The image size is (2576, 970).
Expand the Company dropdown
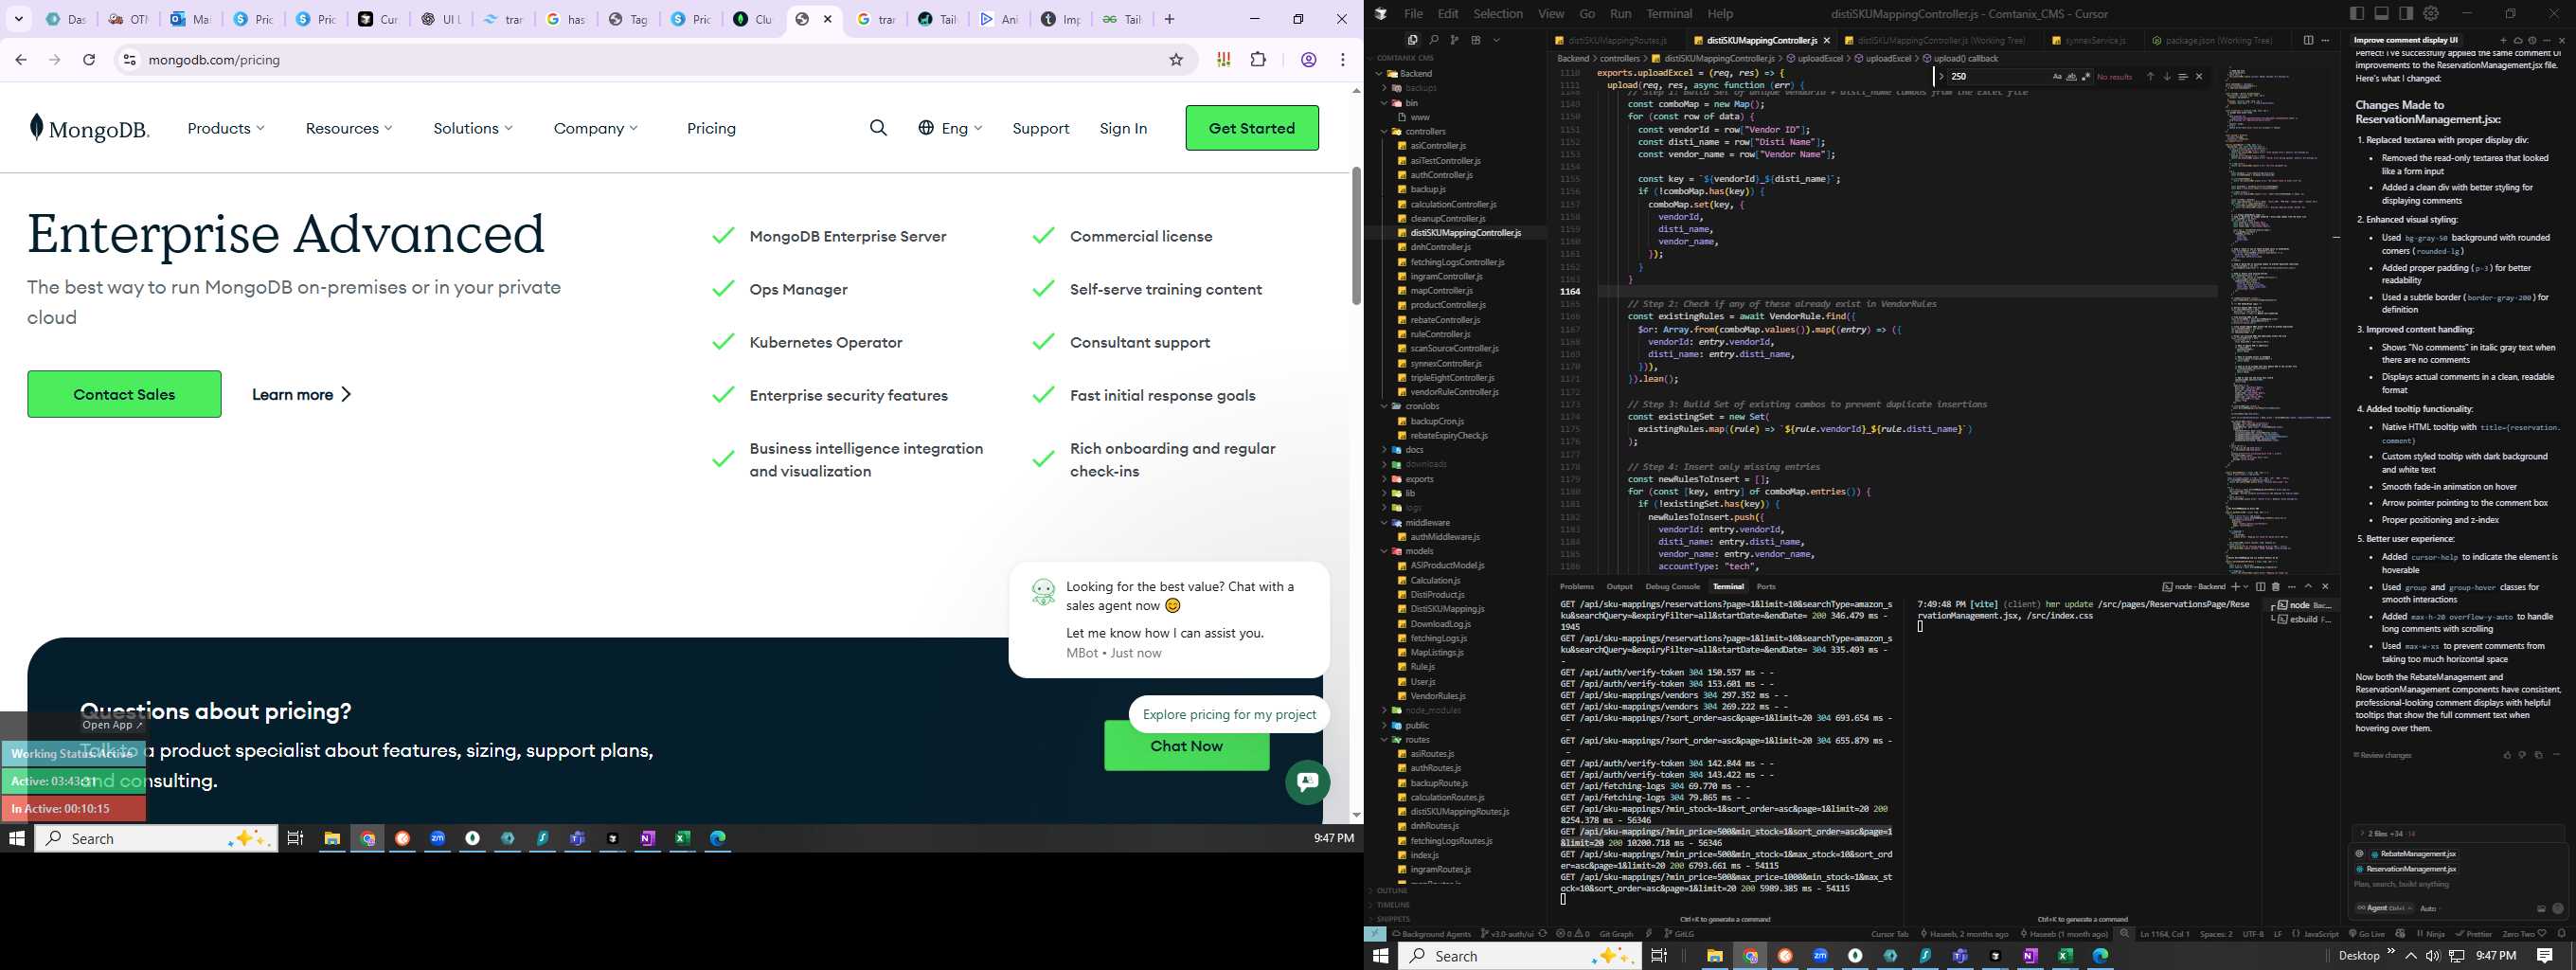coord(596,128)
